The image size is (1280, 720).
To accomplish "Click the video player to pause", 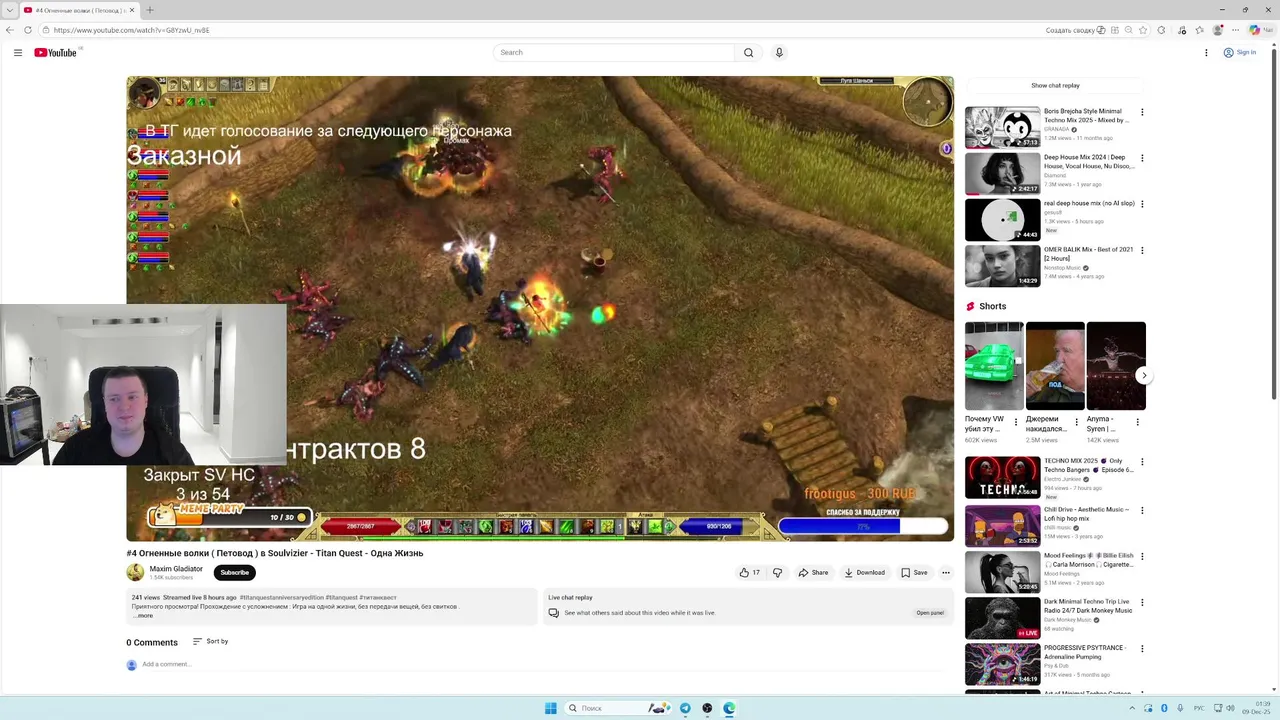I will click(540, 308).
